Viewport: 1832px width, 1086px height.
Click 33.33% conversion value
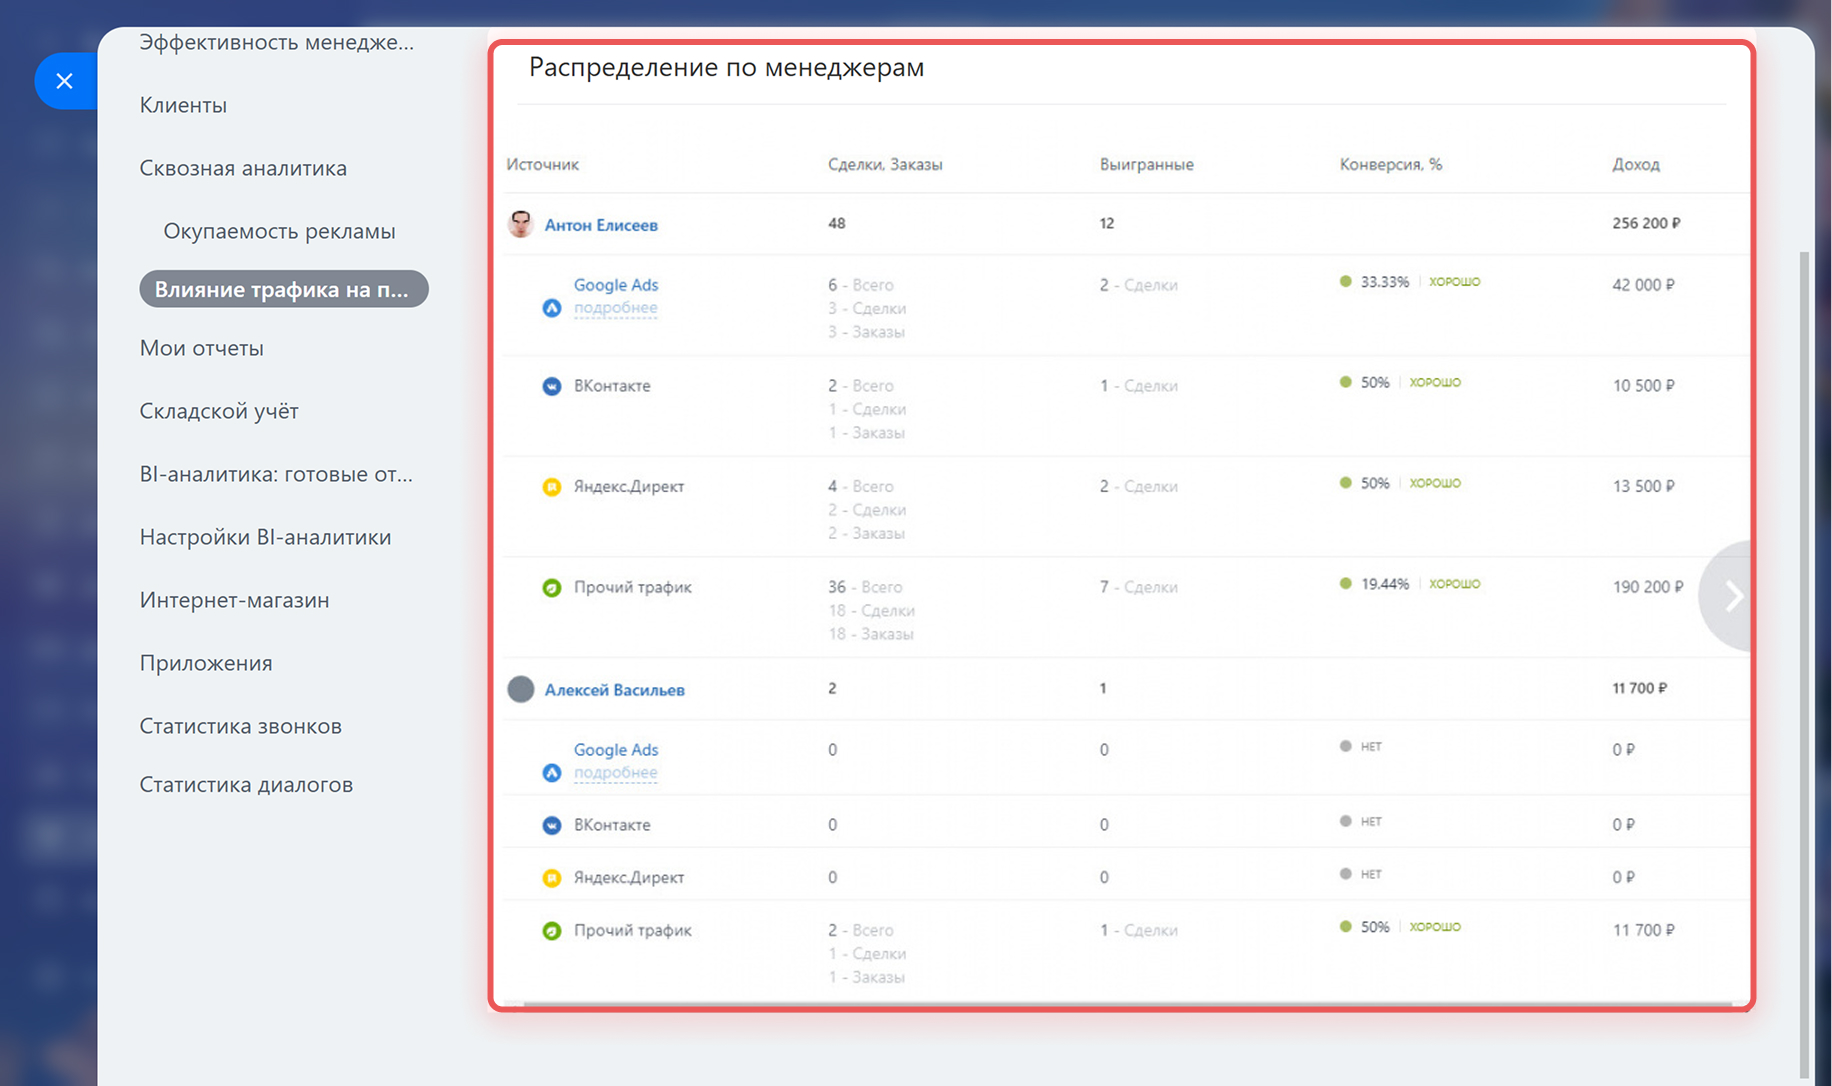(1384, 282)
